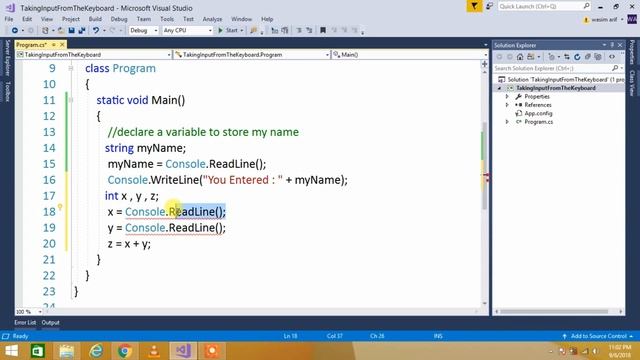
Task: Open the Build menu
Action: coord(95,19)
